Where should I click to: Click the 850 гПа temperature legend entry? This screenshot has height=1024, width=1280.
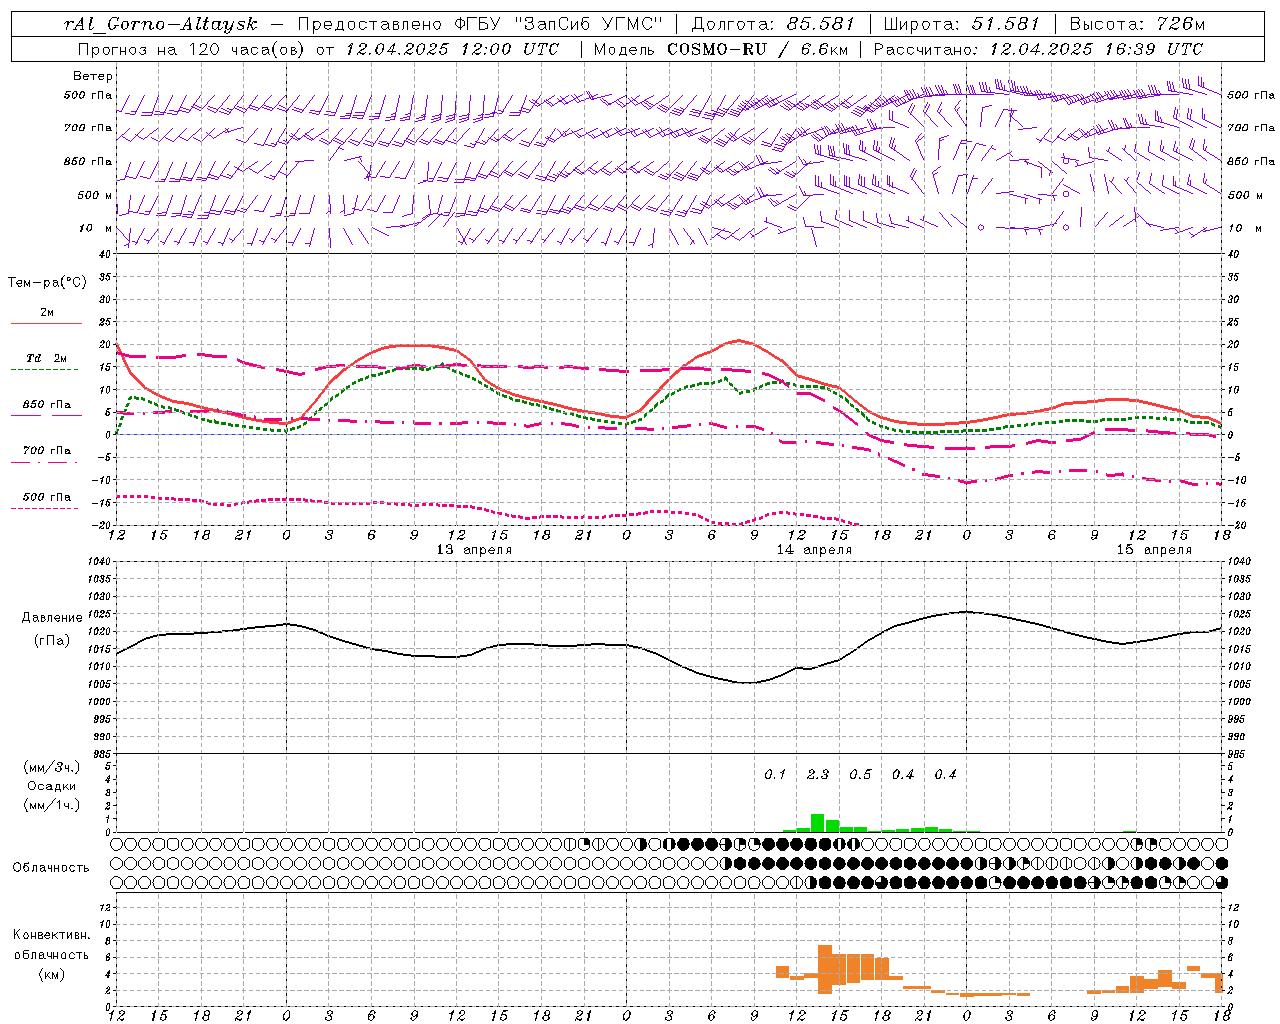pos(46,406)
